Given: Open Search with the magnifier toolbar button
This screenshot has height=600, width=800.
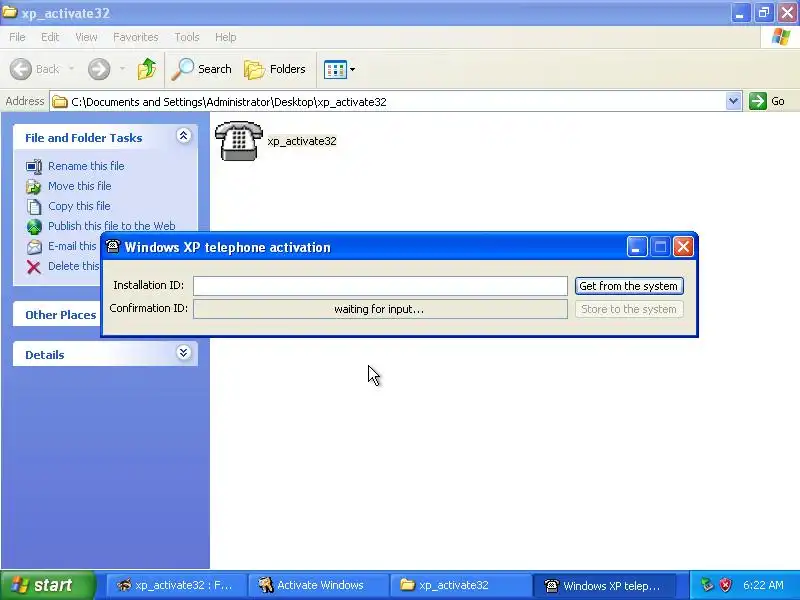Looking at the screenshot, I should tap(202, 69).
